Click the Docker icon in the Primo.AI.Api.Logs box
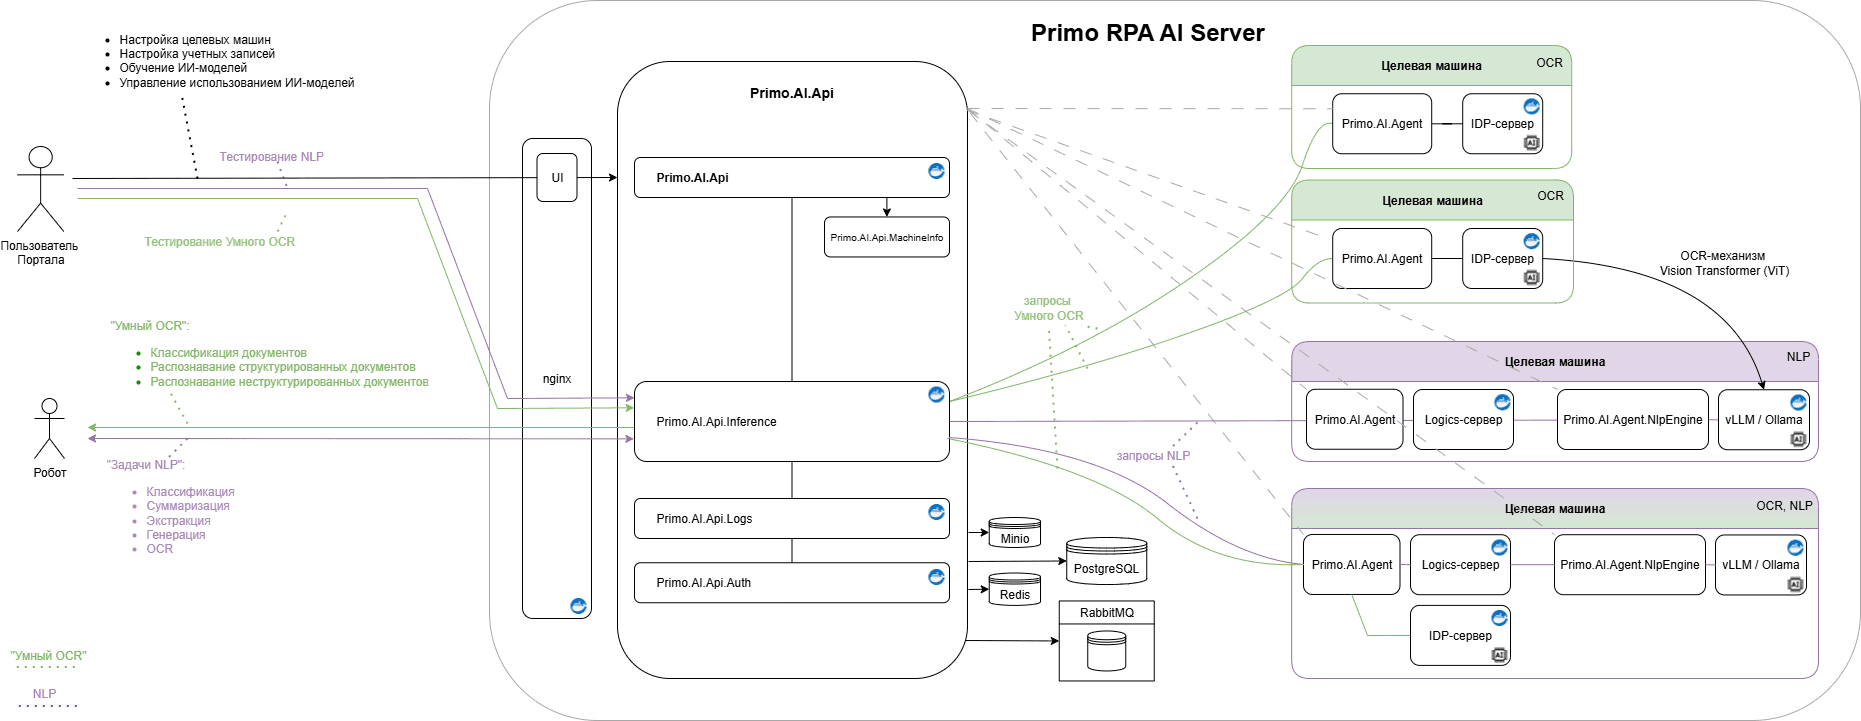Image resolution: width=1861 pixels, height=721 pixels. pos(936,512)
